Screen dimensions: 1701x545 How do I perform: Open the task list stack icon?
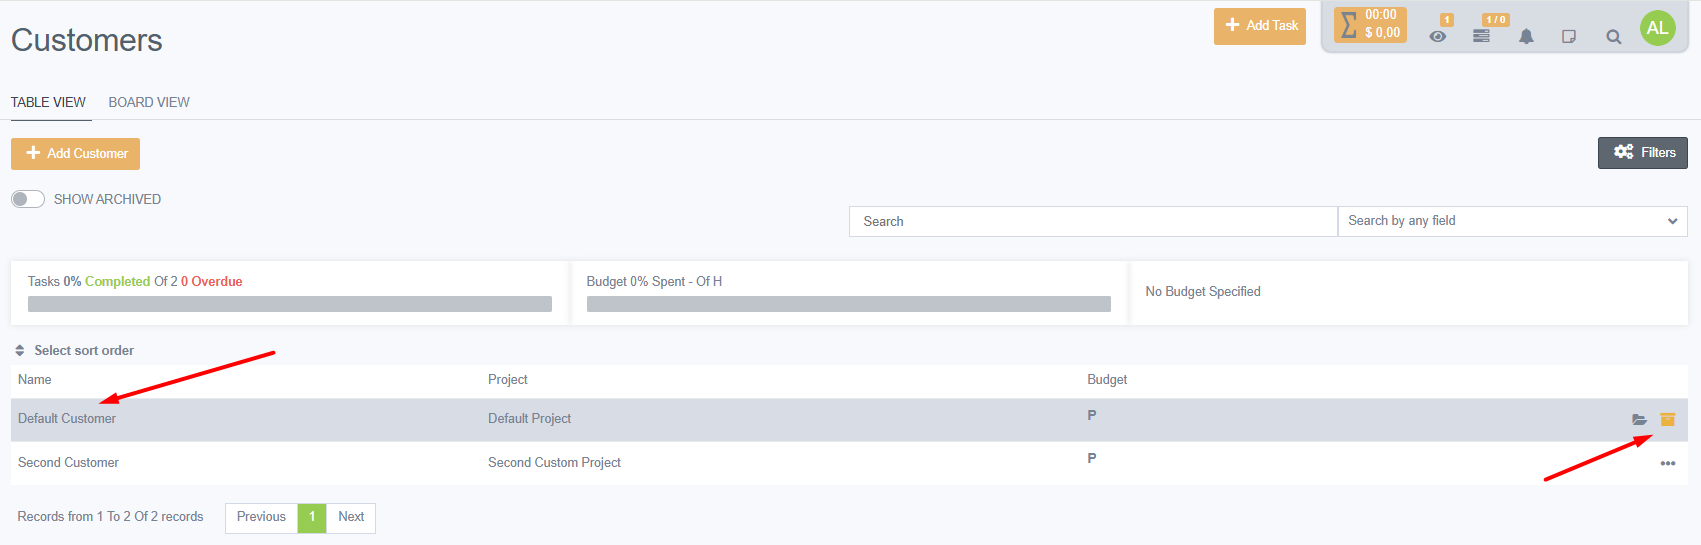click(1481, 36)
